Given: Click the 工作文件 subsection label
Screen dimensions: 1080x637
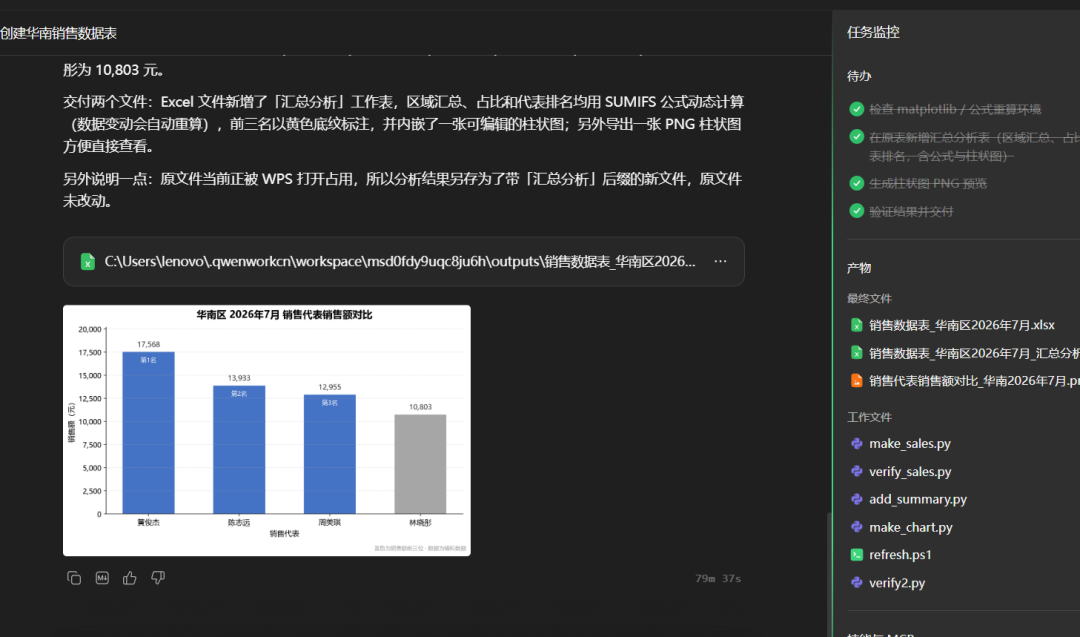Looking at the screenshot, I should point(869,417).
